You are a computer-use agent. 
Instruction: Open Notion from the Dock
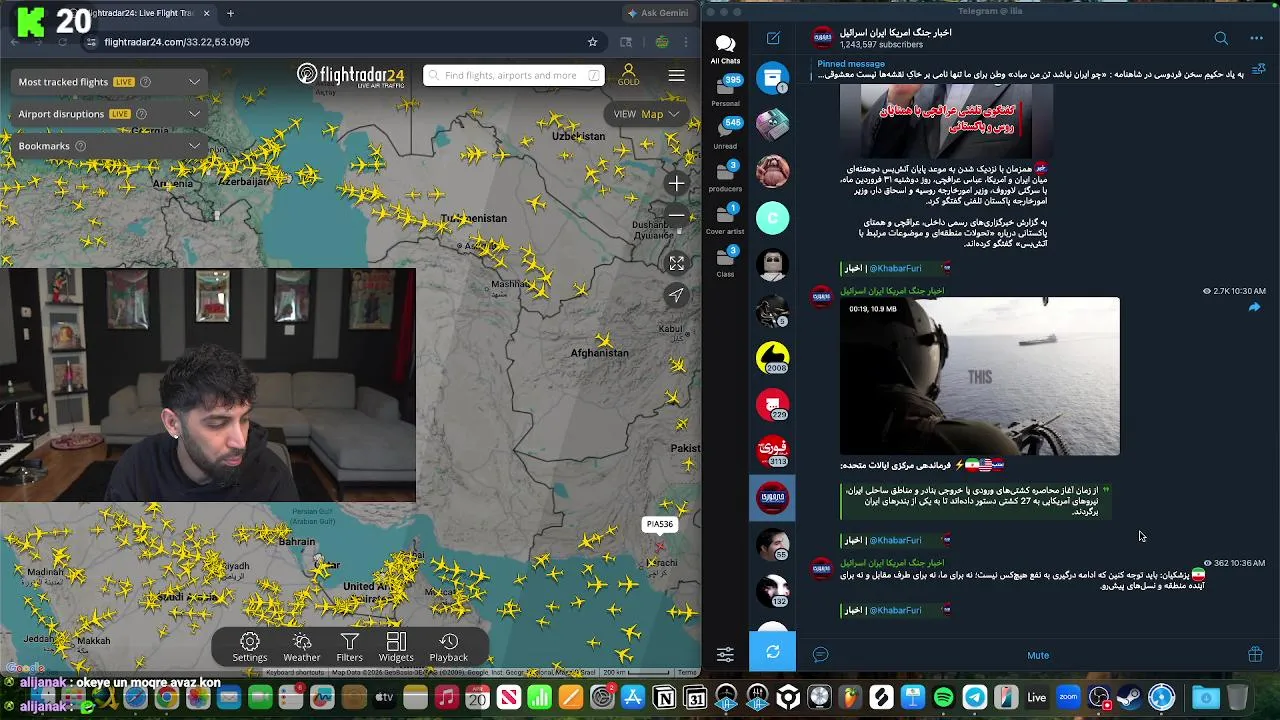(664, 697)
